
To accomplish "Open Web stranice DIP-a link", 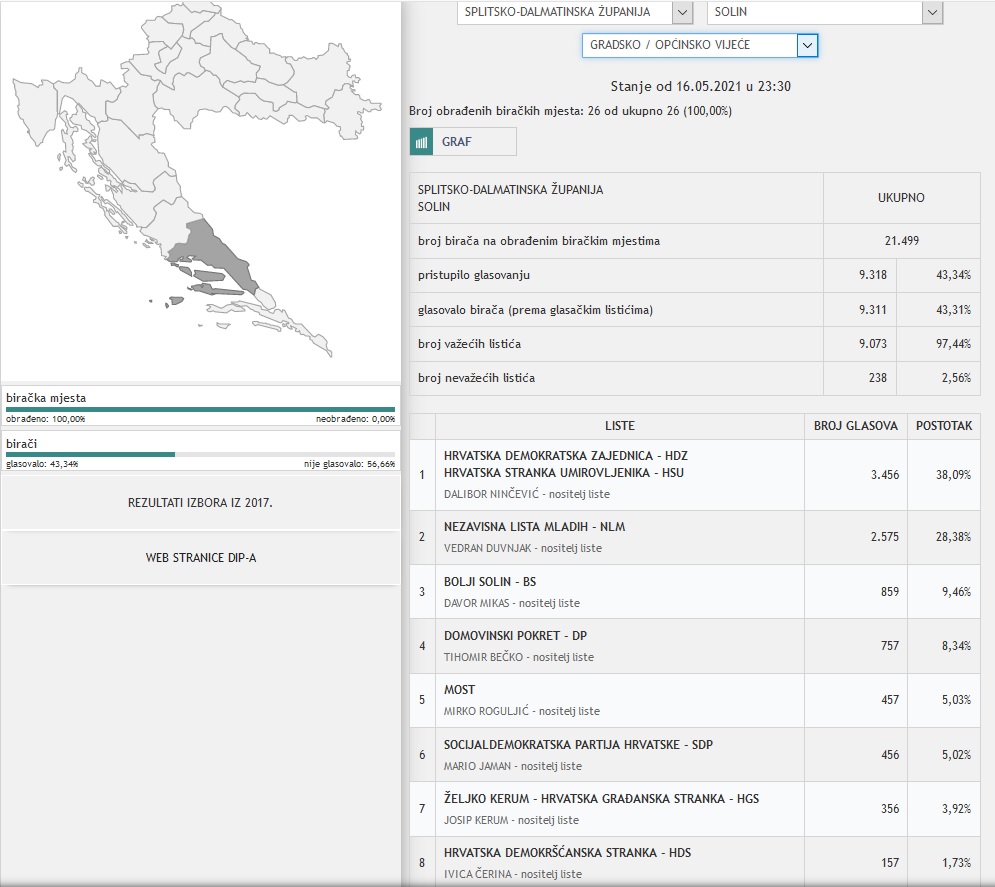I will click(200, 558).
